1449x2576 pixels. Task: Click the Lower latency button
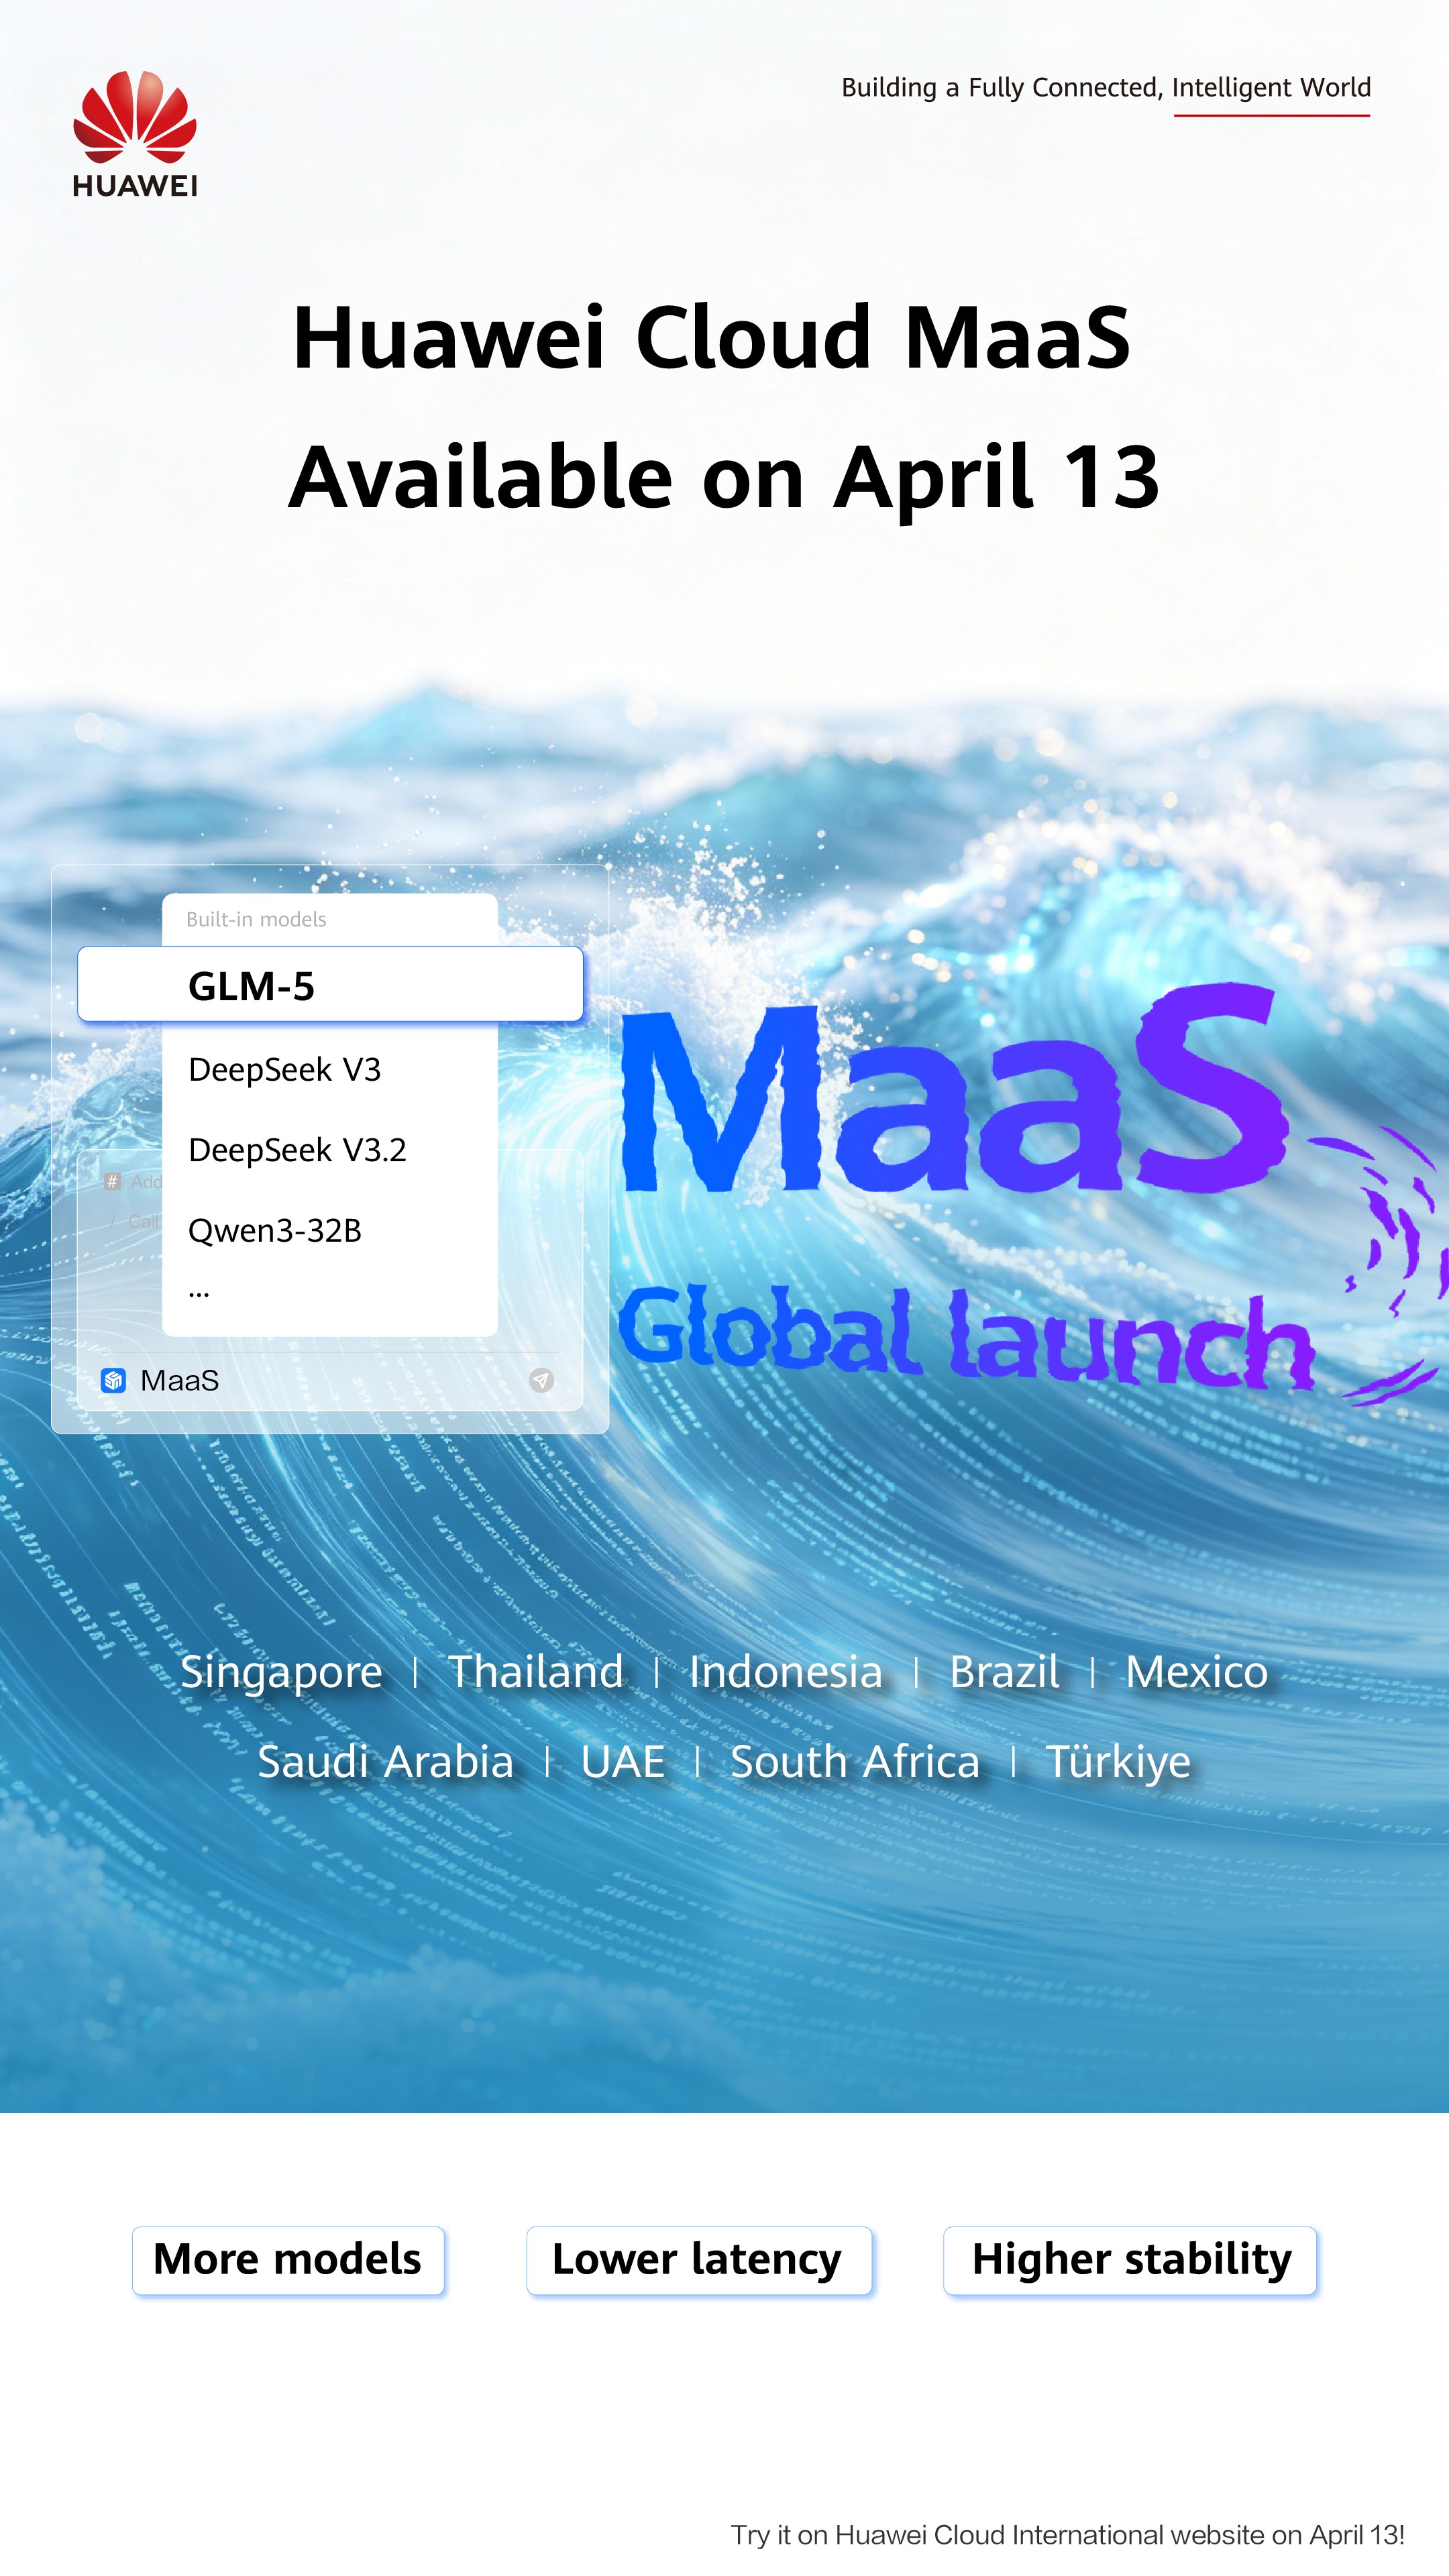click(698, 2260)
